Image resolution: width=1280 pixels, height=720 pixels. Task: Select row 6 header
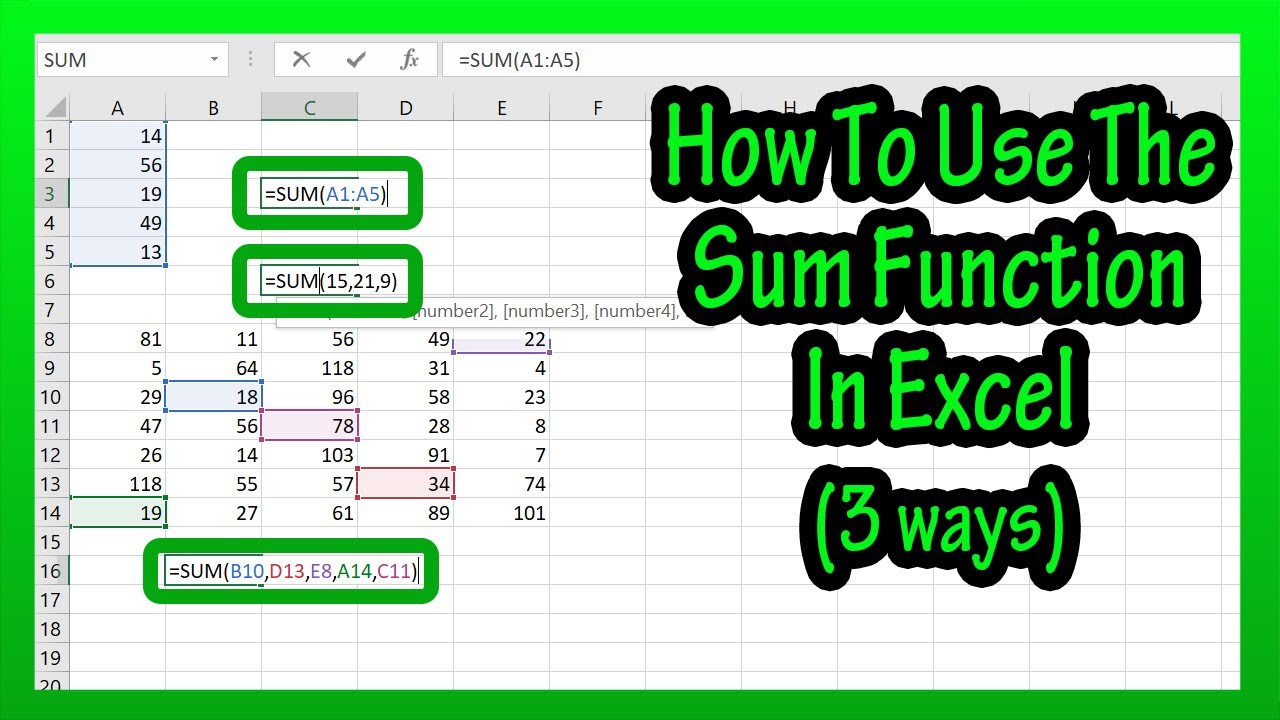tap(52, 281)
